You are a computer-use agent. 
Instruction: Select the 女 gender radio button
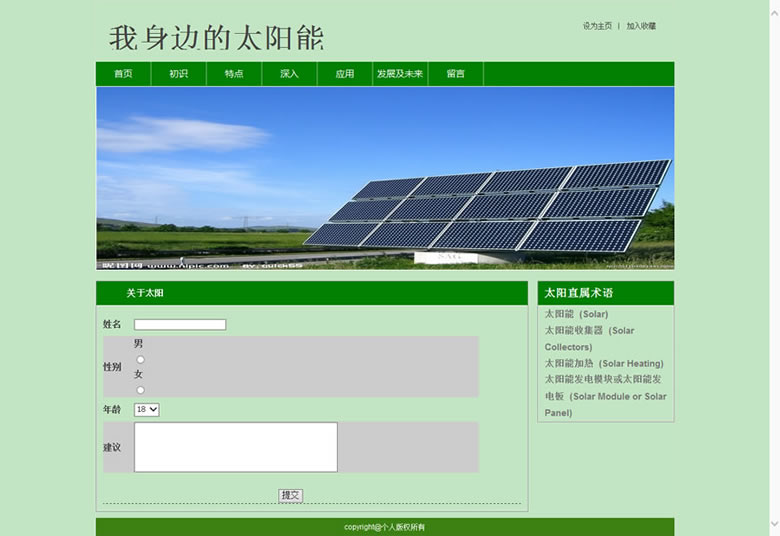coord(140,390)
